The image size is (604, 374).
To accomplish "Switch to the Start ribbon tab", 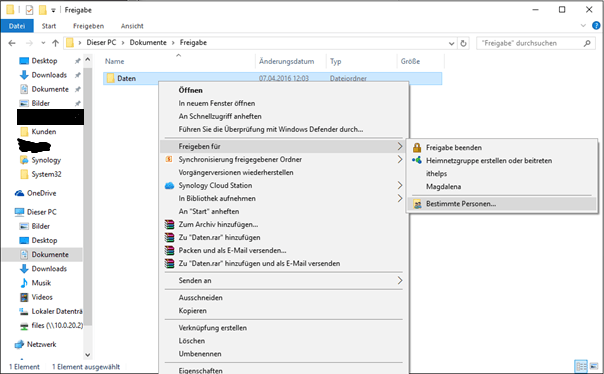I will [49, 26].
